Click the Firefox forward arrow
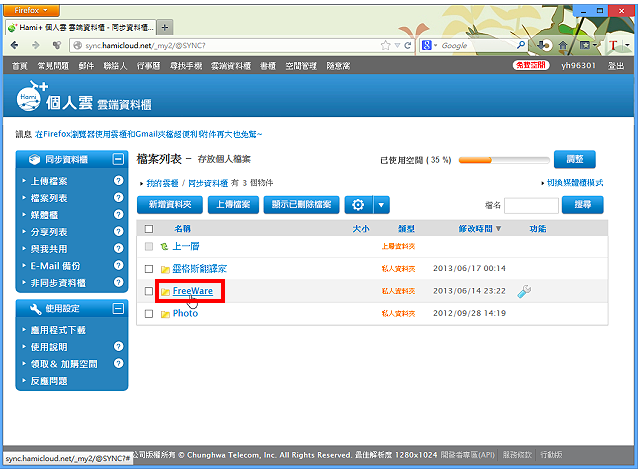Image resolution: width=642 pixels, height=474 pixels. click(x=36, y=45)
